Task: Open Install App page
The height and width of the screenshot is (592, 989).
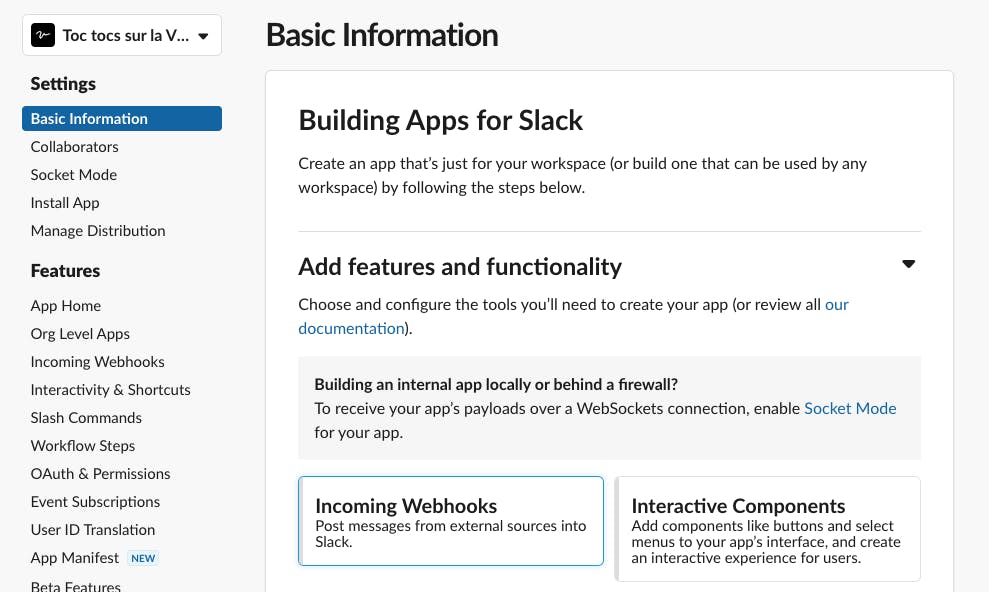Action: tap(65, 203)
